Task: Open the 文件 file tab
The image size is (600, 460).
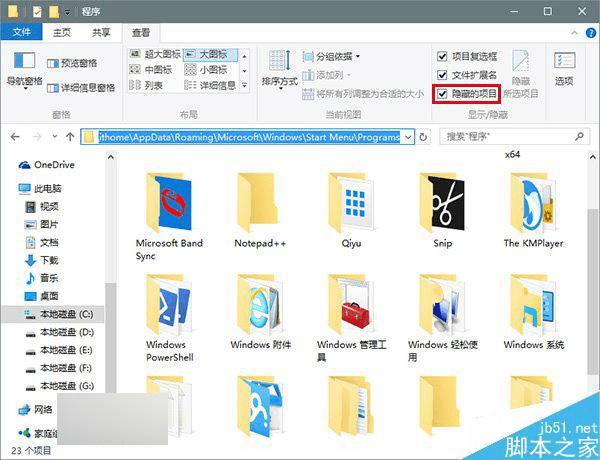Action: pyautogui.click(x=21, y=32)
